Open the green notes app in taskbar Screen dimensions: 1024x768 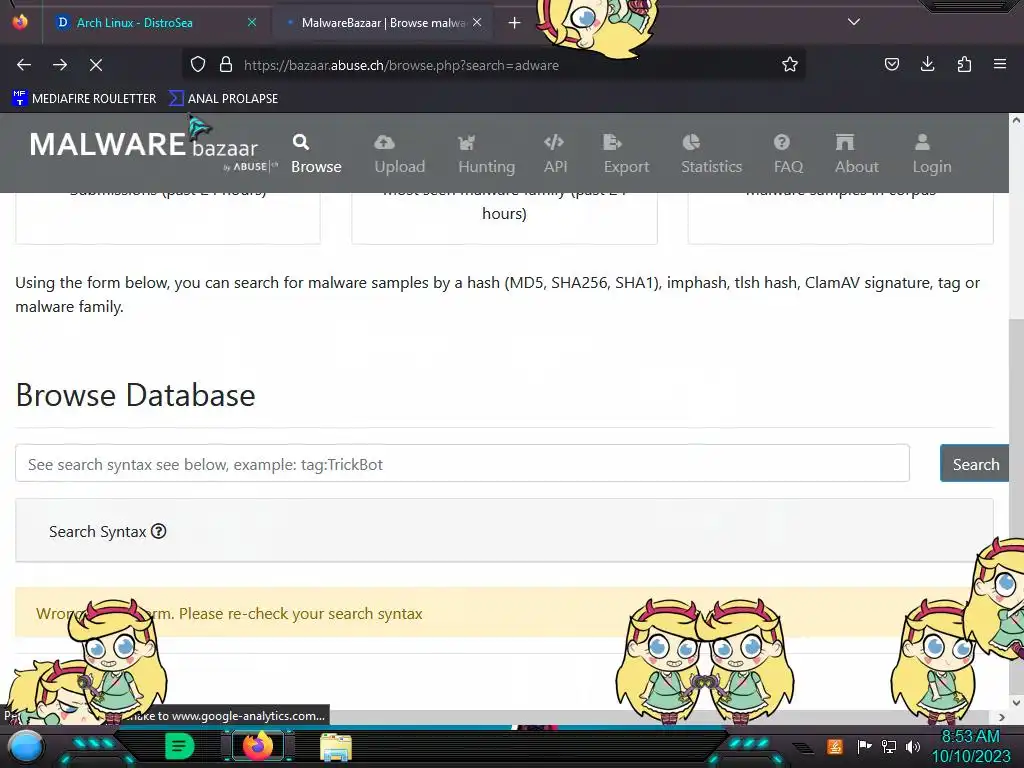tap(180, 746)
